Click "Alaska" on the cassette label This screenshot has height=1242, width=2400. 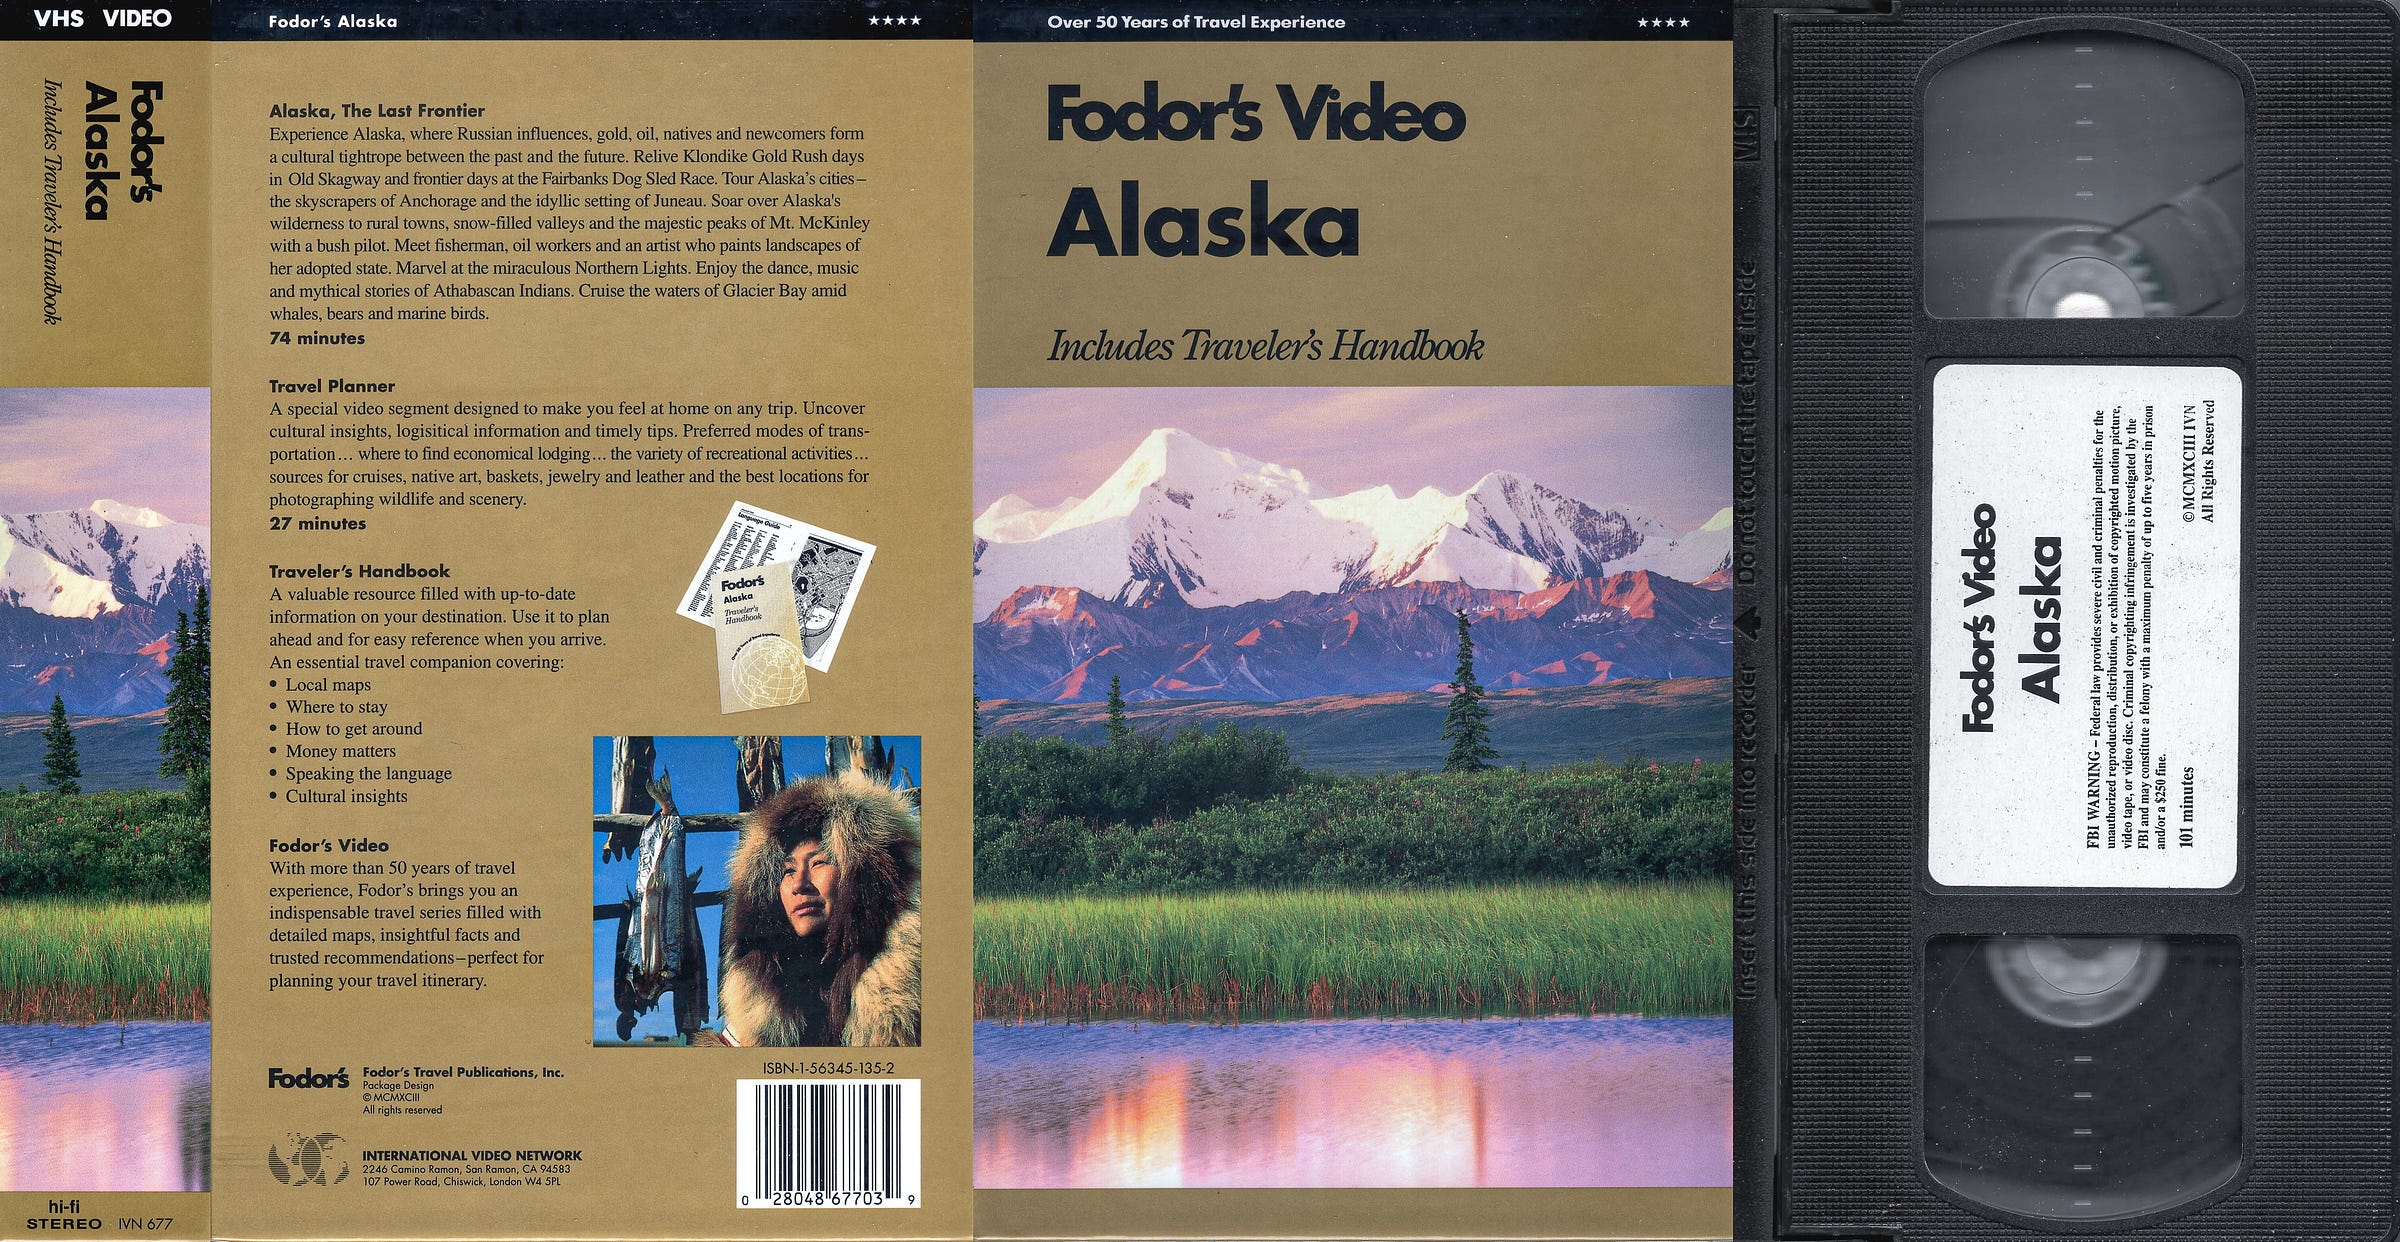coord(2041,620)
